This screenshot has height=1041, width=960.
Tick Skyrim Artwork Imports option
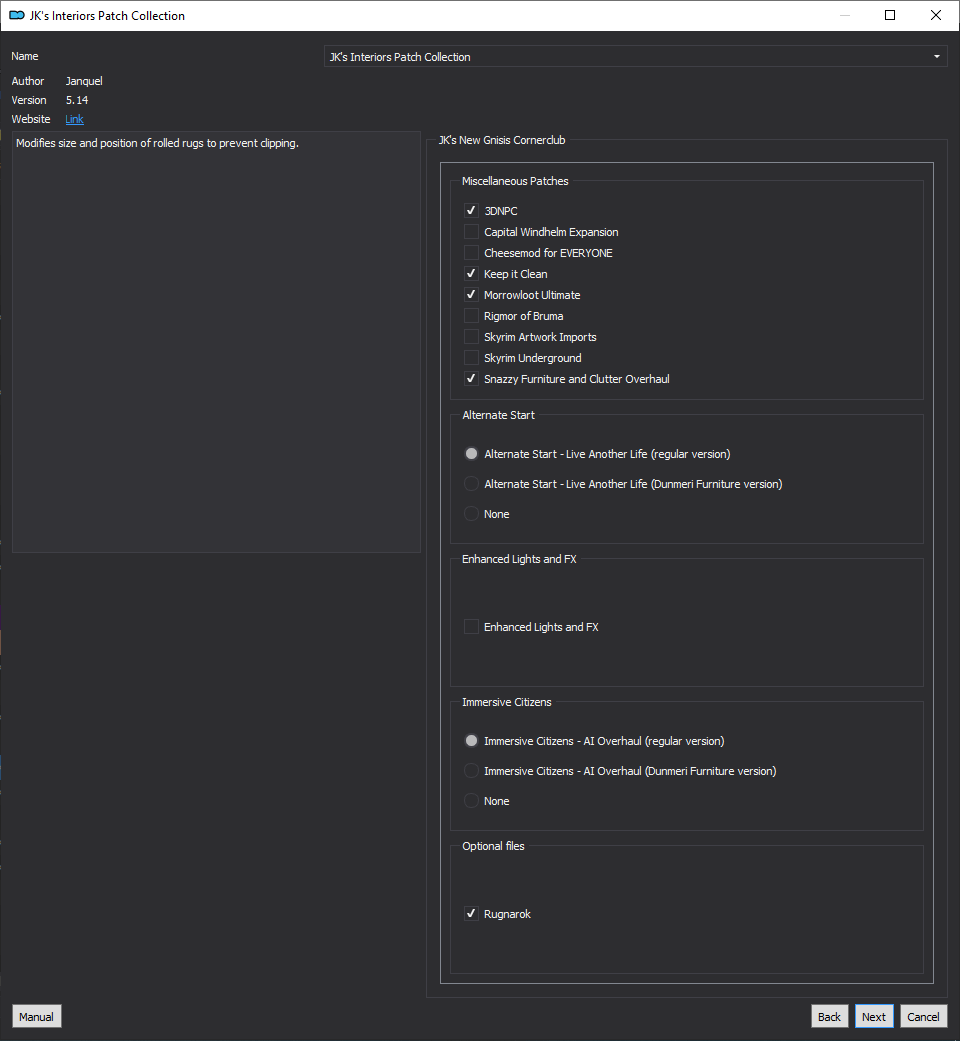pyautogui.click(x=471, y=337)
